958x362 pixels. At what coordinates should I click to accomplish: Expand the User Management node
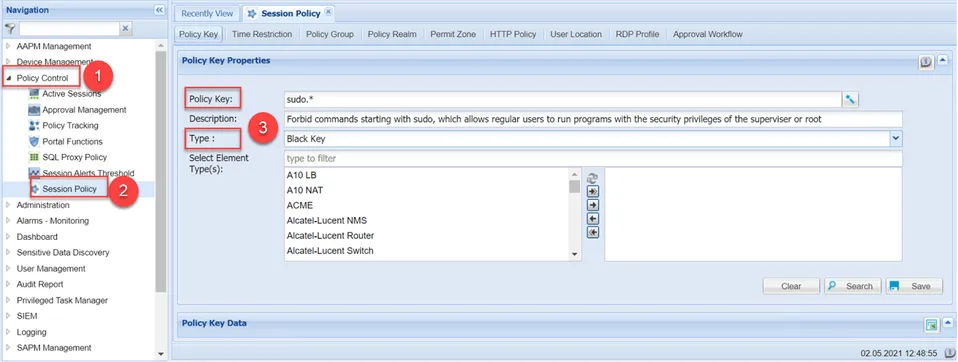pyautogui.click(x=9, y=269)
